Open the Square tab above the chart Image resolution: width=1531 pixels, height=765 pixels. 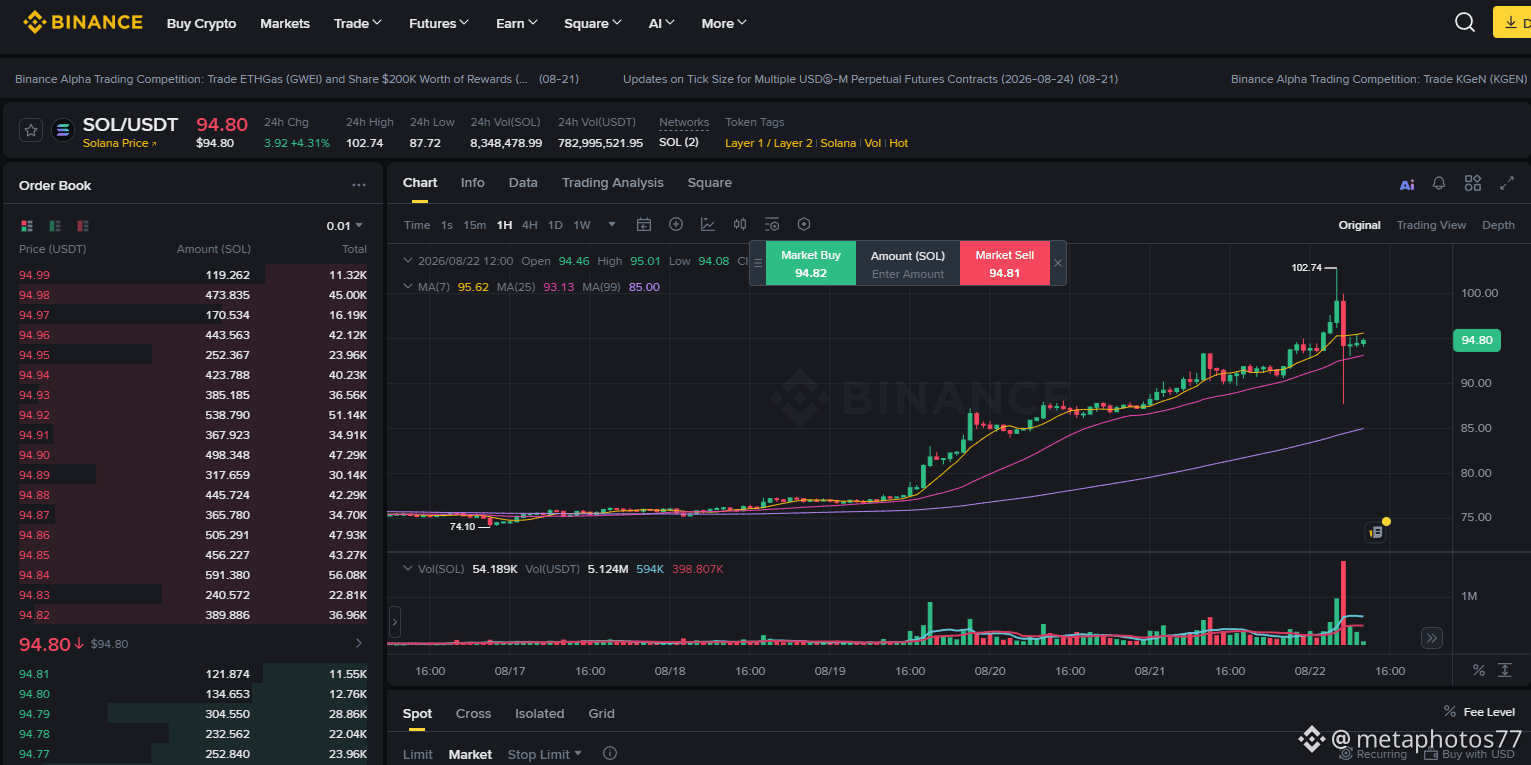pyautogui.click(x=710, y=183)
